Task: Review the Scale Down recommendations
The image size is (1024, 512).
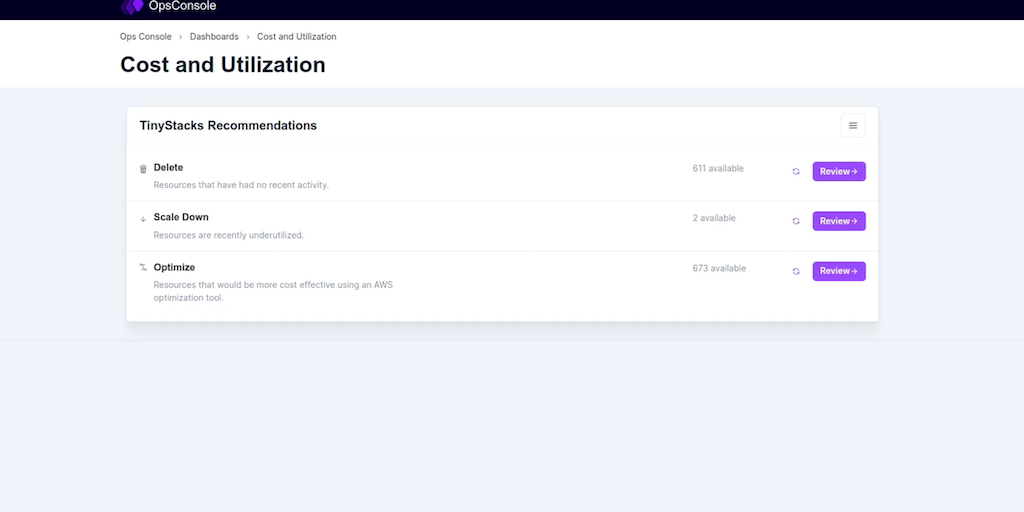Action: click(839, 221)
